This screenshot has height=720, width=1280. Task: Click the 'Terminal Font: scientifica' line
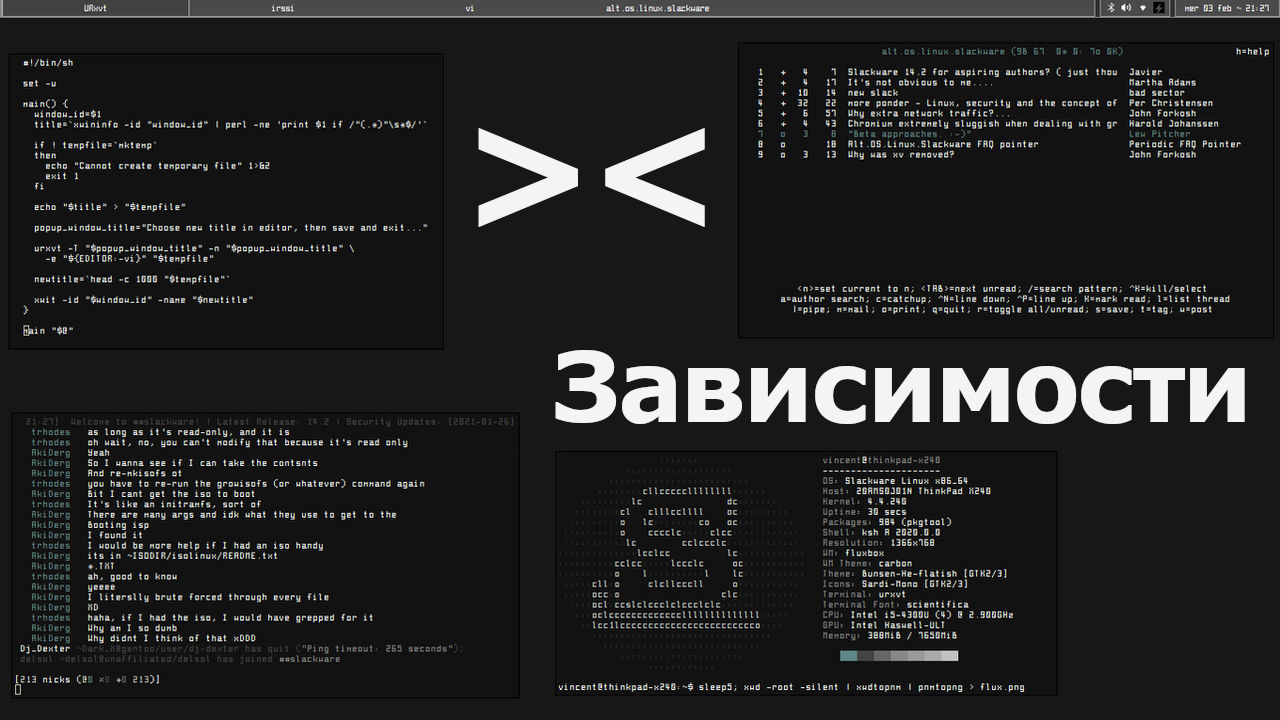[x=895, y=605]
